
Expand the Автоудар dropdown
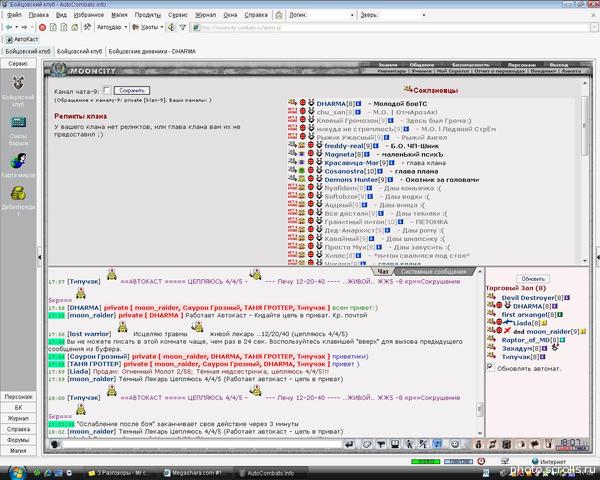coord(126,27)
